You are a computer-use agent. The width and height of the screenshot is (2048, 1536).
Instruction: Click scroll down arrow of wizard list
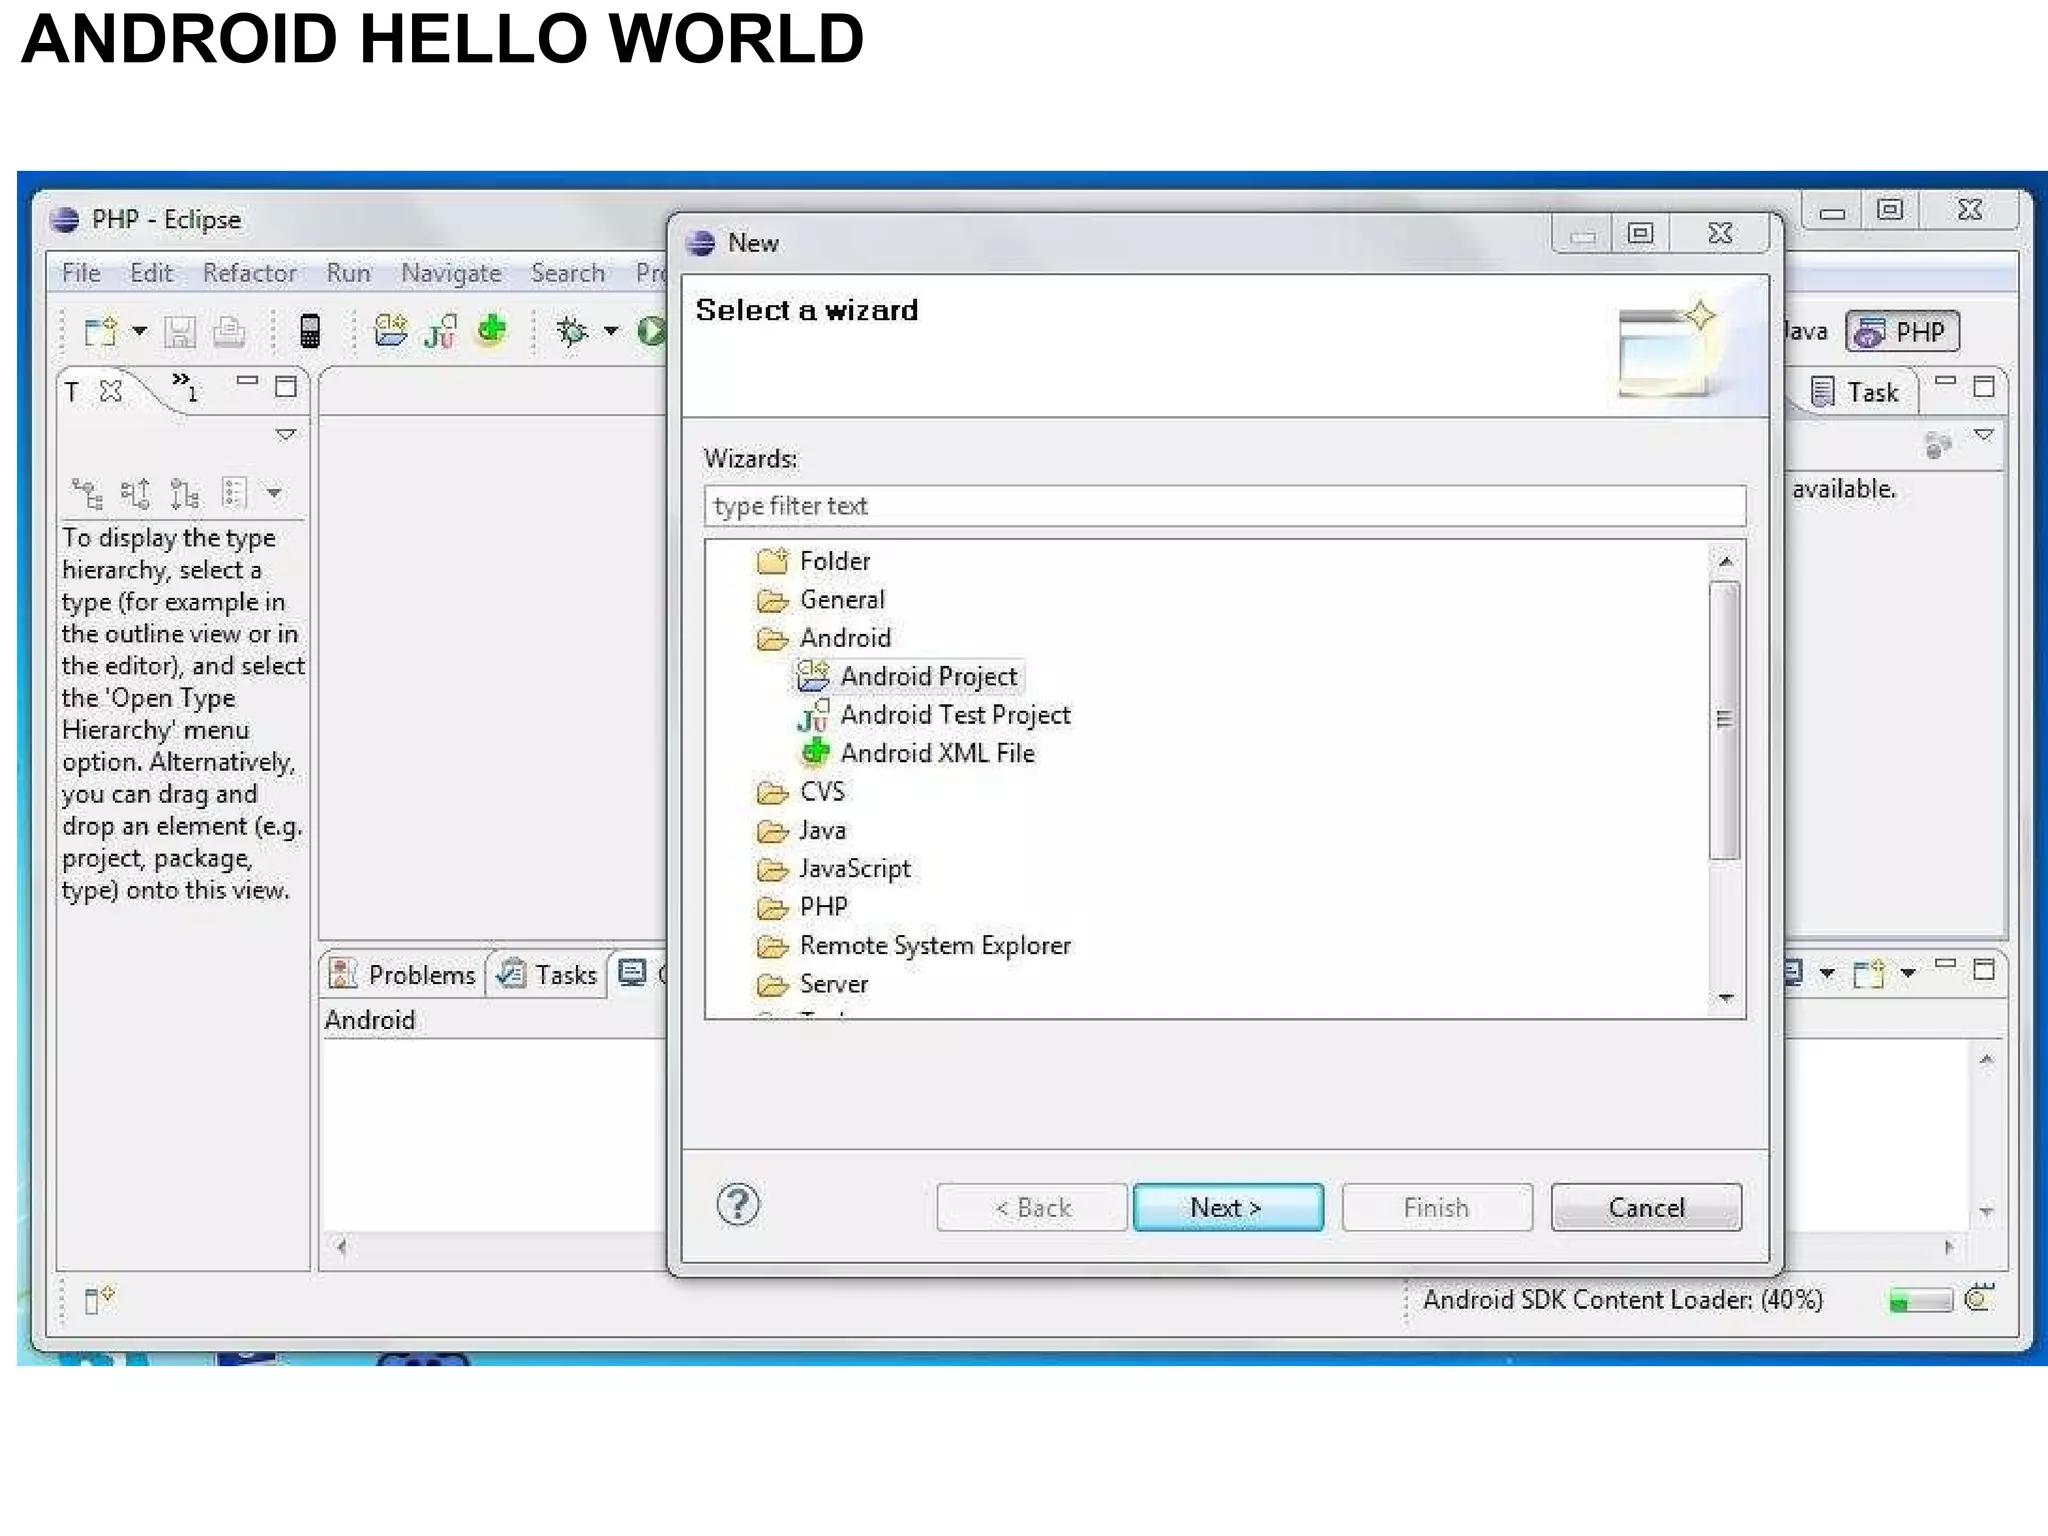pos(1725,998)
